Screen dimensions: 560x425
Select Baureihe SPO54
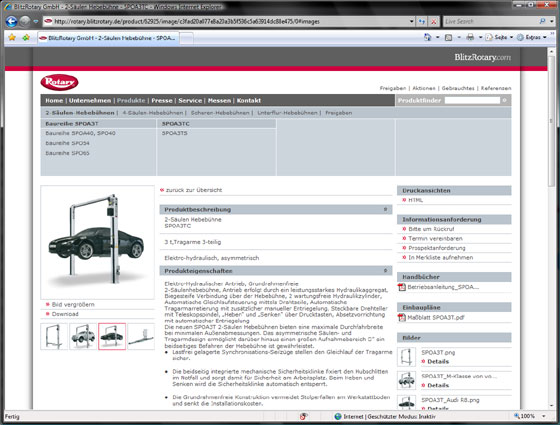point(68,143)
